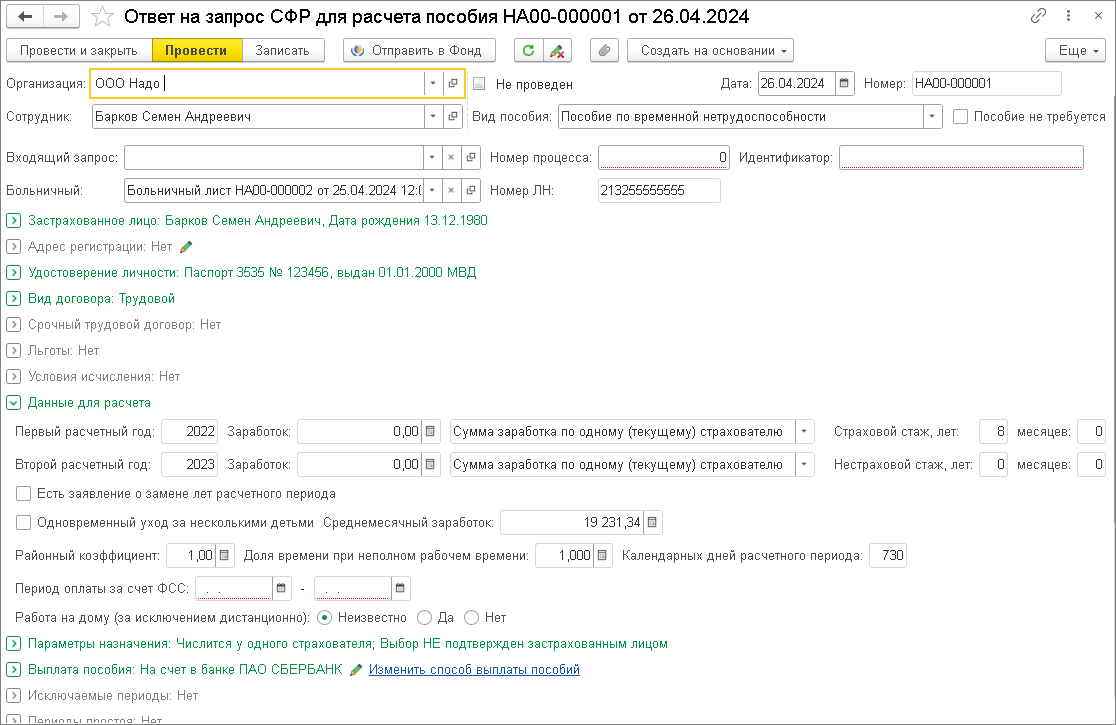Expand the Срочный трудовой договор section
This screenshot has height=725, width=1116.
14,324
